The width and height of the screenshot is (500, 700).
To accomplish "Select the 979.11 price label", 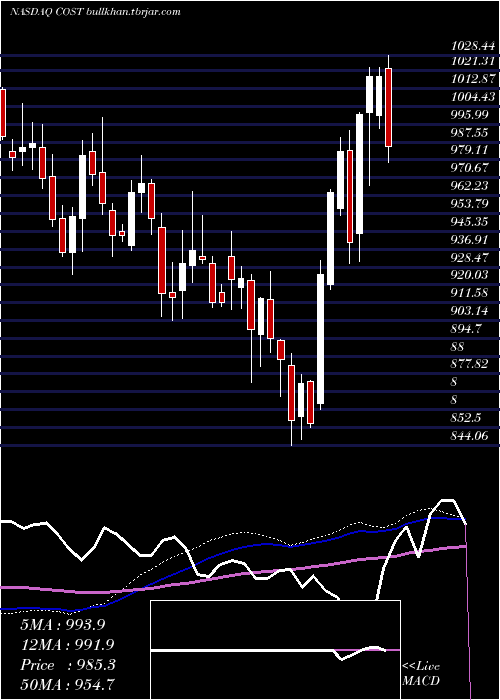I will point(470,150).
